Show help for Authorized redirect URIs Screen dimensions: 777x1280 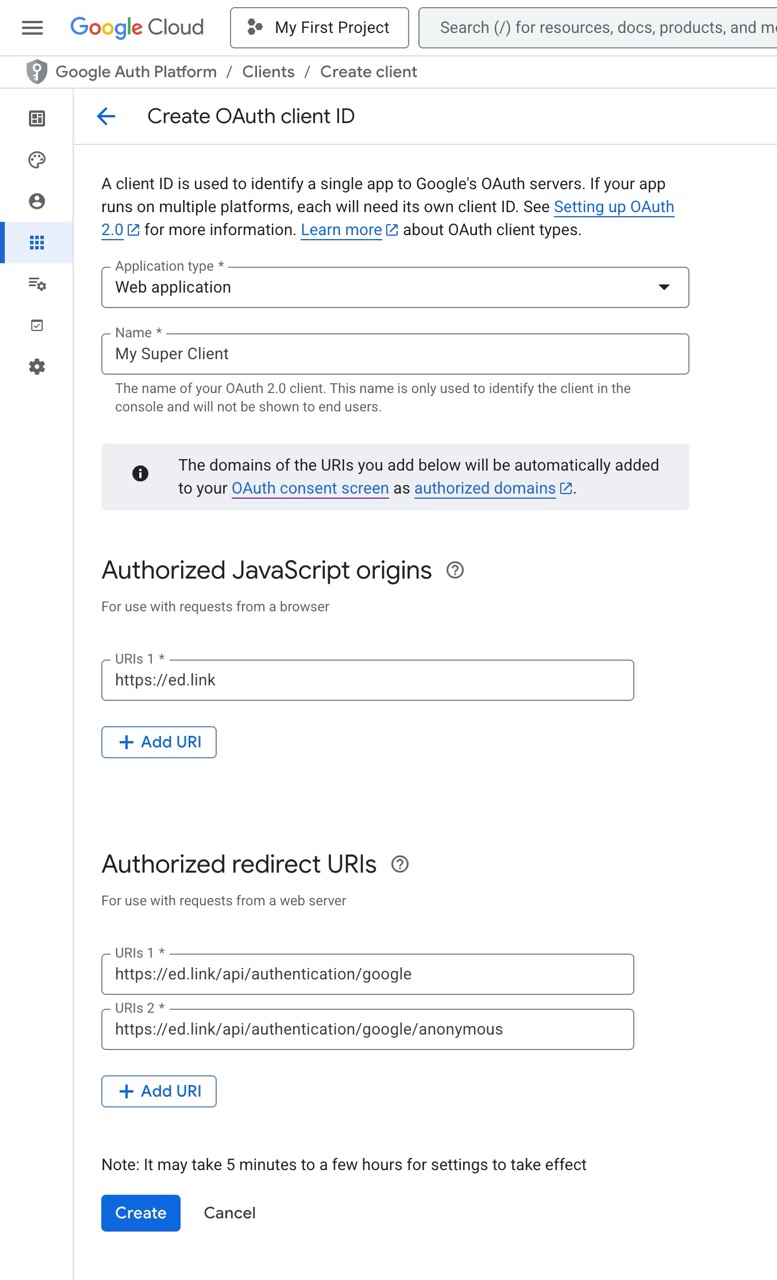pyautogui.click(x=400, y=864)
